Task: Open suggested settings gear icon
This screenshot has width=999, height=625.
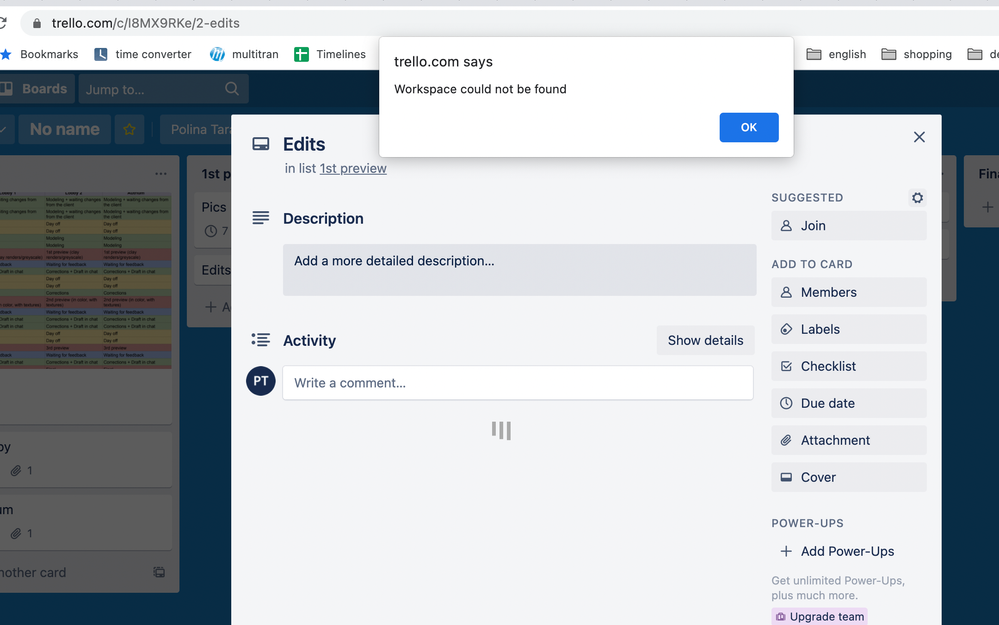Action: coord(917,198)
